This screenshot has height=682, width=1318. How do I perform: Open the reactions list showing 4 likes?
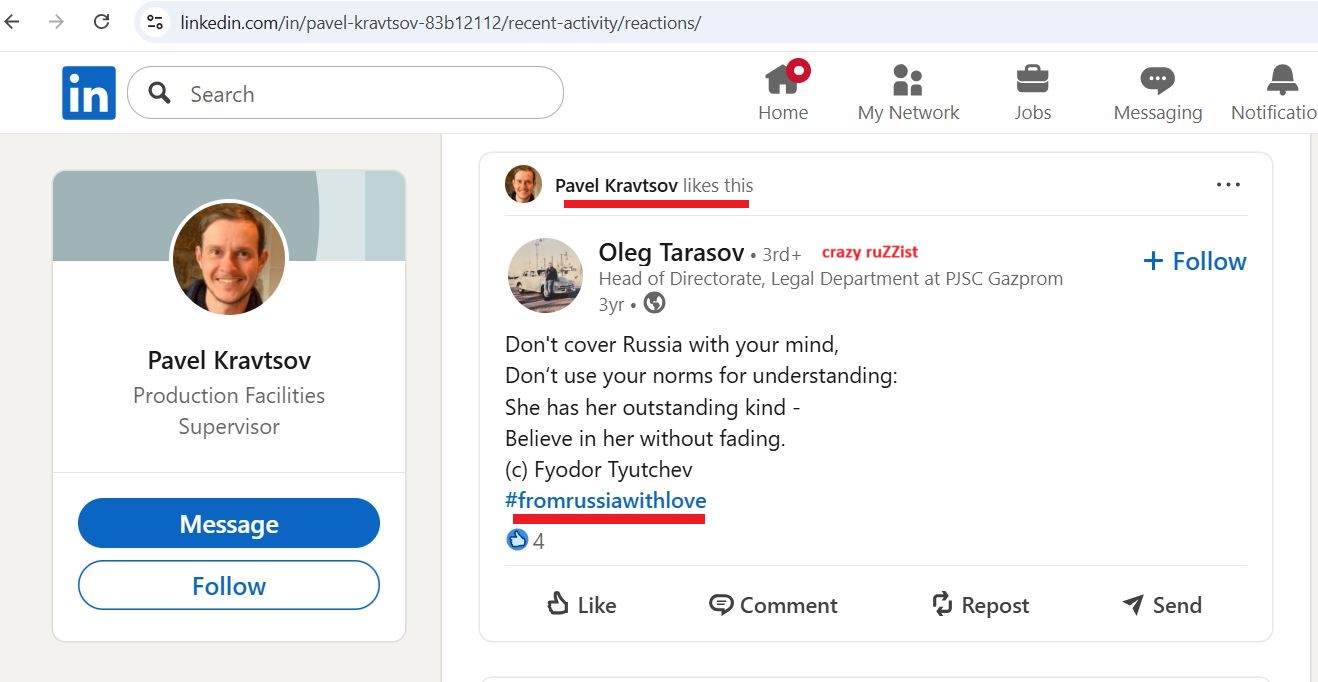coord(525,540)
